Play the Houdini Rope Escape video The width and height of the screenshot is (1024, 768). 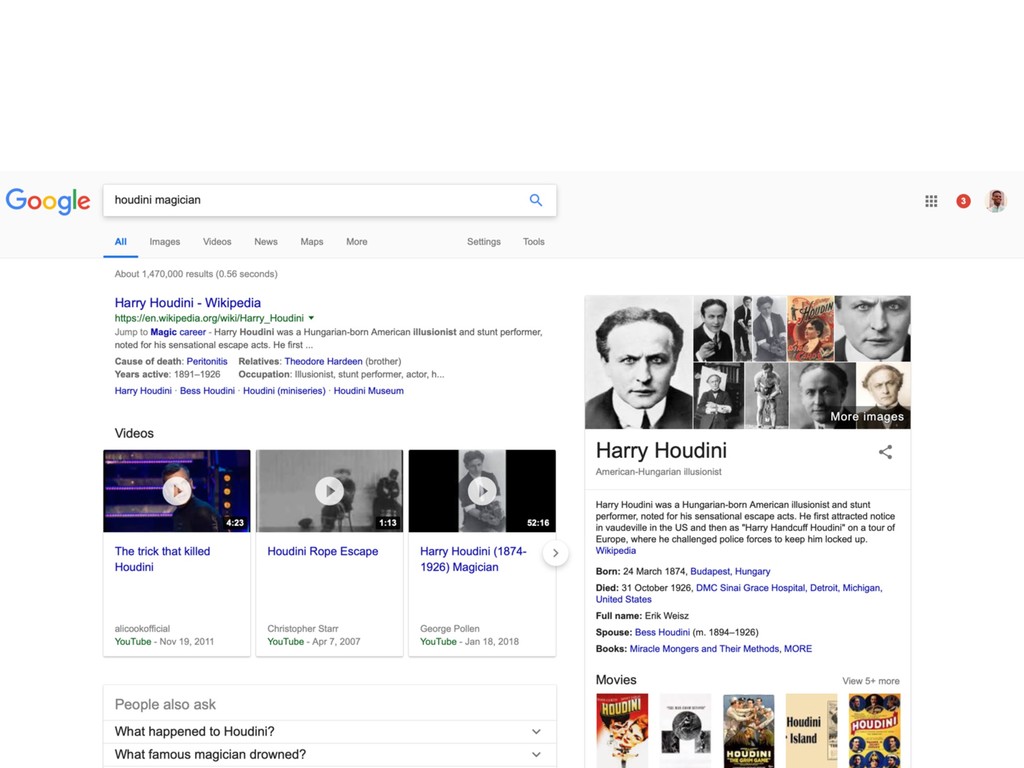330,490
